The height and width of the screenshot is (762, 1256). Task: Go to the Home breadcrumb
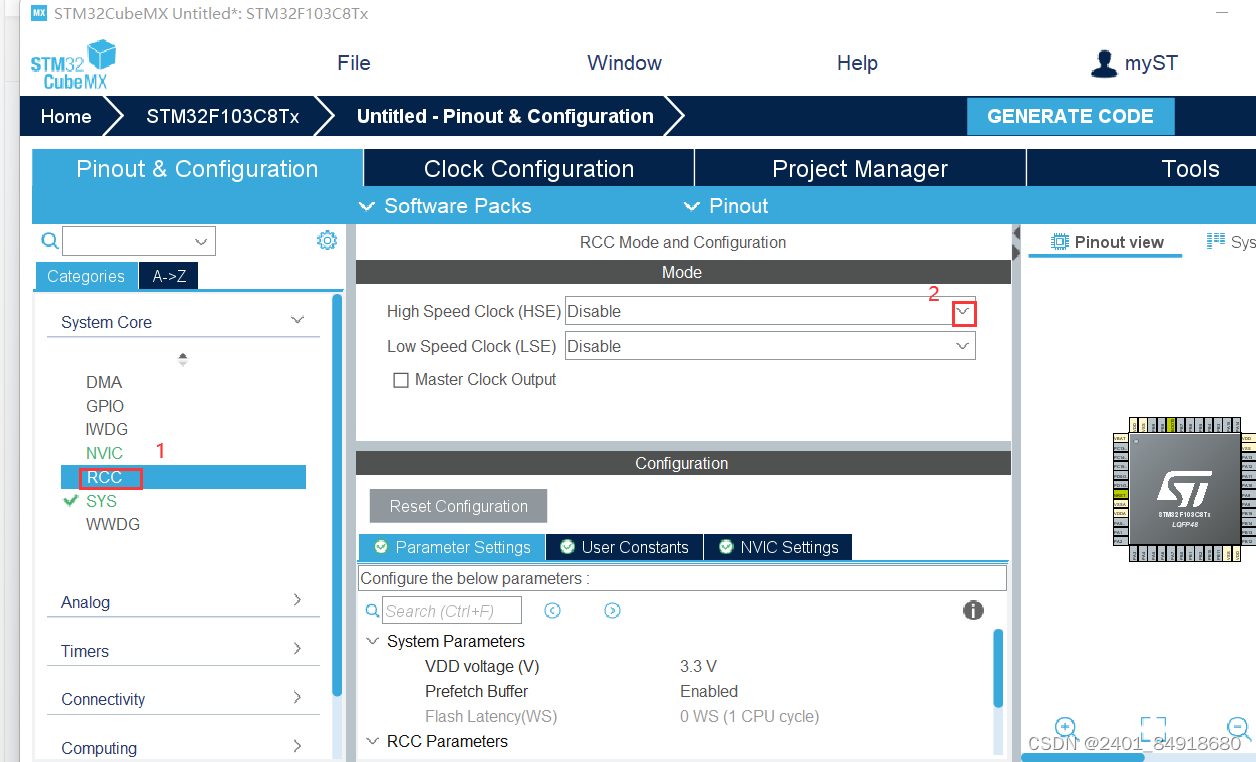pos(66,116)
